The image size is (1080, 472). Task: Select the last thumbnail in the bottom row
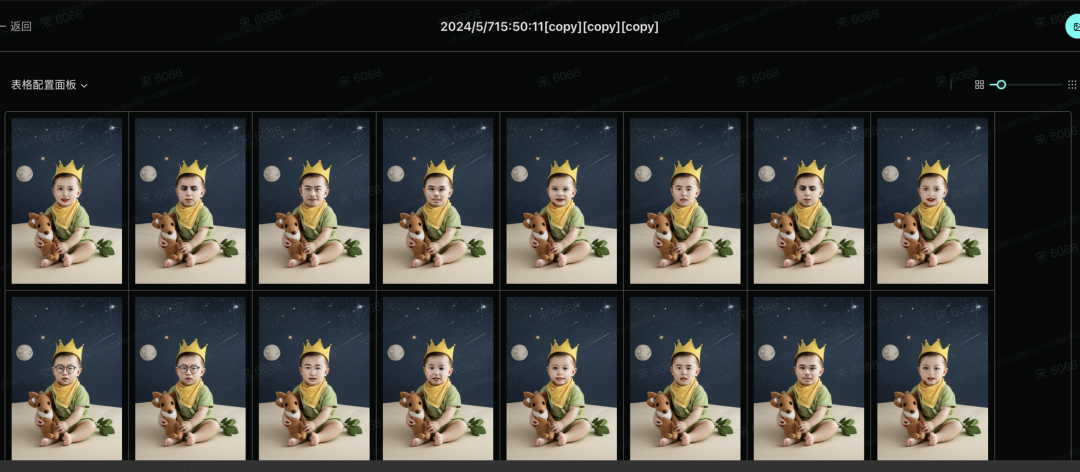(933, 378)
